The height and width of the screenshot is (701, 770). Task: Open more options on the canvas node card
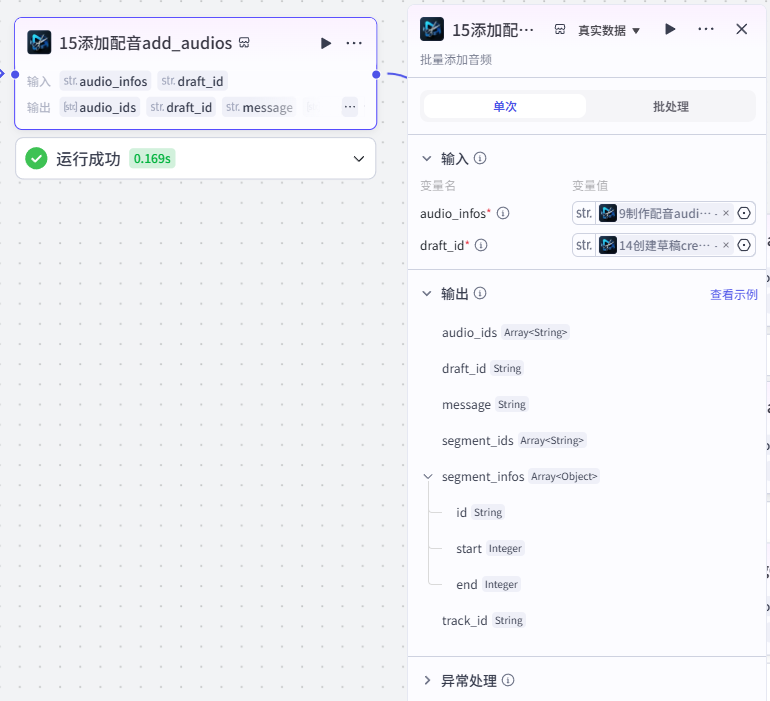pyautogui.click(x=354, y=43)
